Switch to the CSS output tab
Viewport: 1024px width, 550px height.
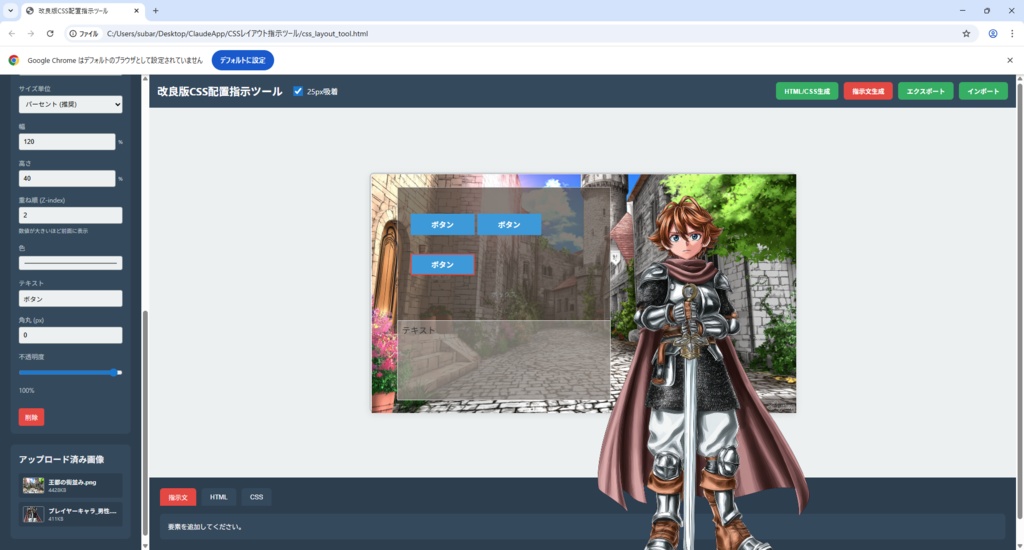256,497
